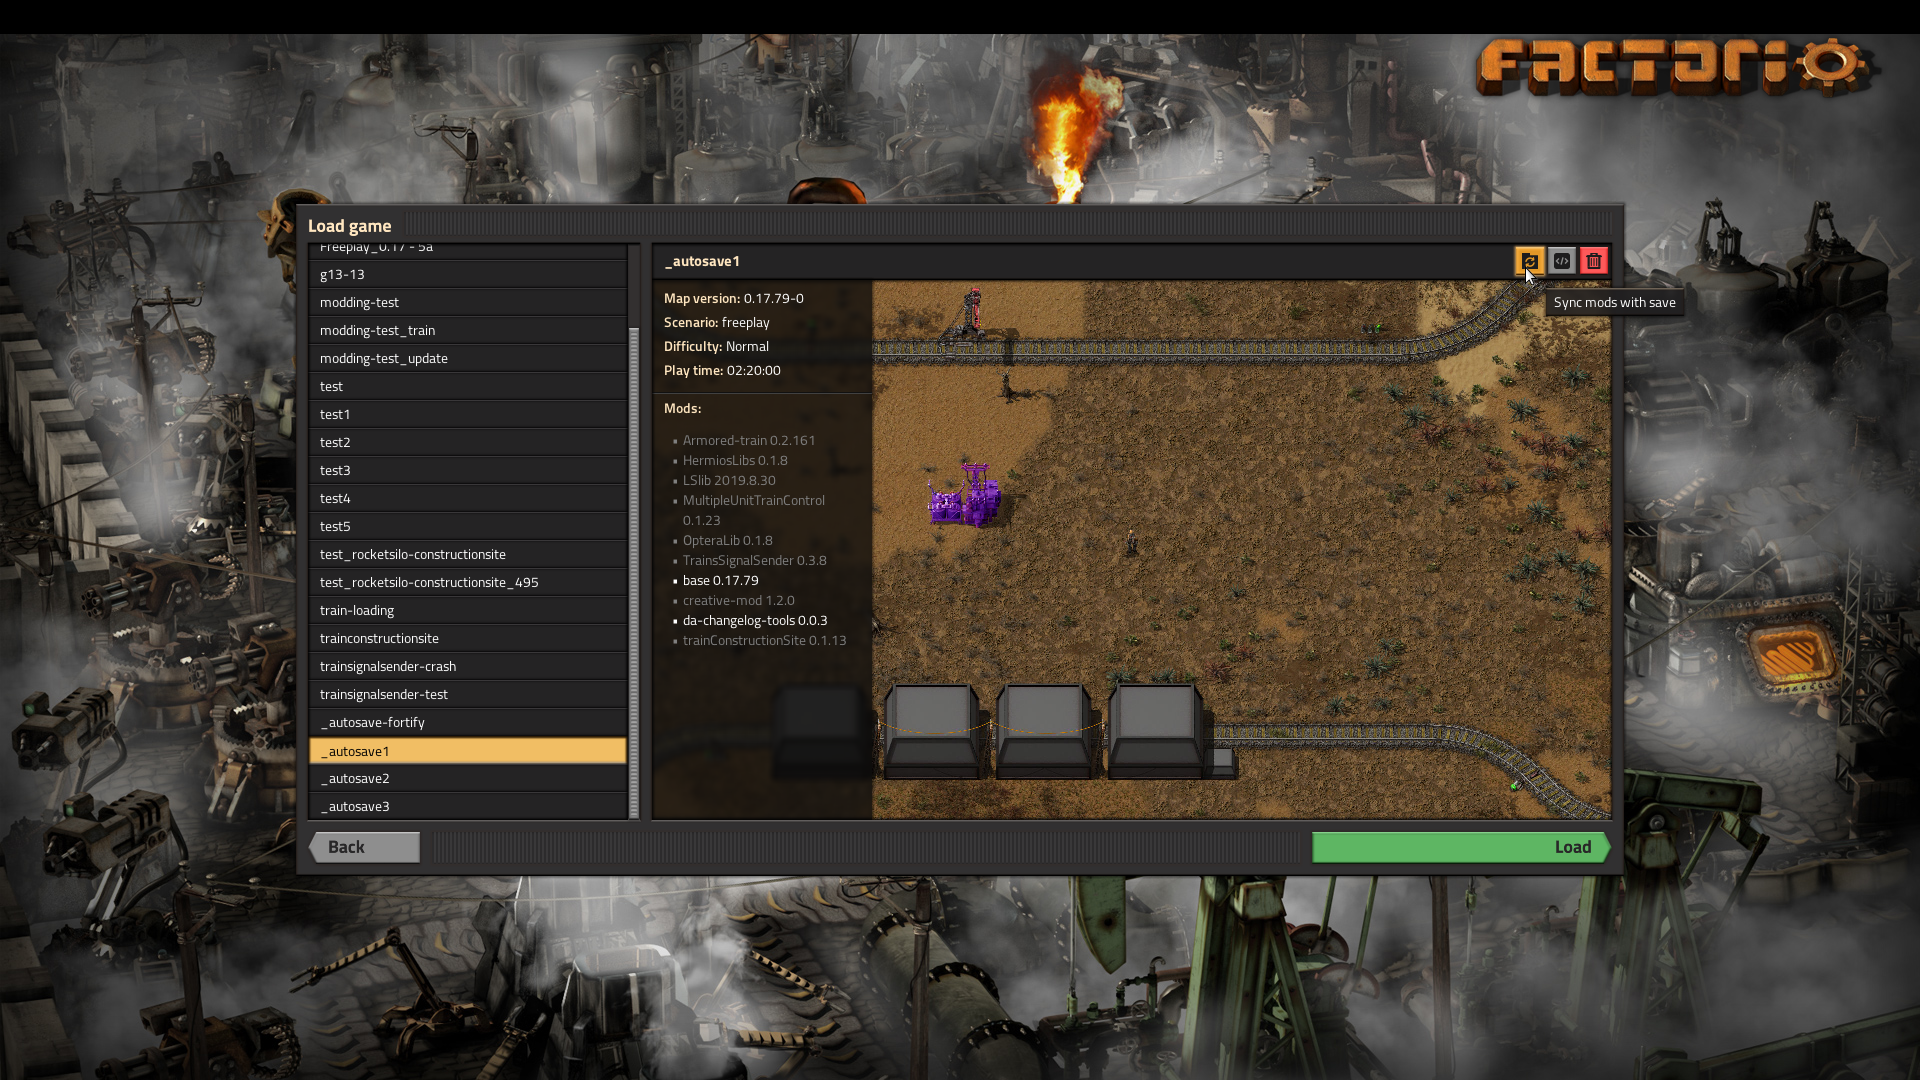Select test_rocketsilo-constructionsite save
The image size is (1920, 1080).
click(468, 554)
